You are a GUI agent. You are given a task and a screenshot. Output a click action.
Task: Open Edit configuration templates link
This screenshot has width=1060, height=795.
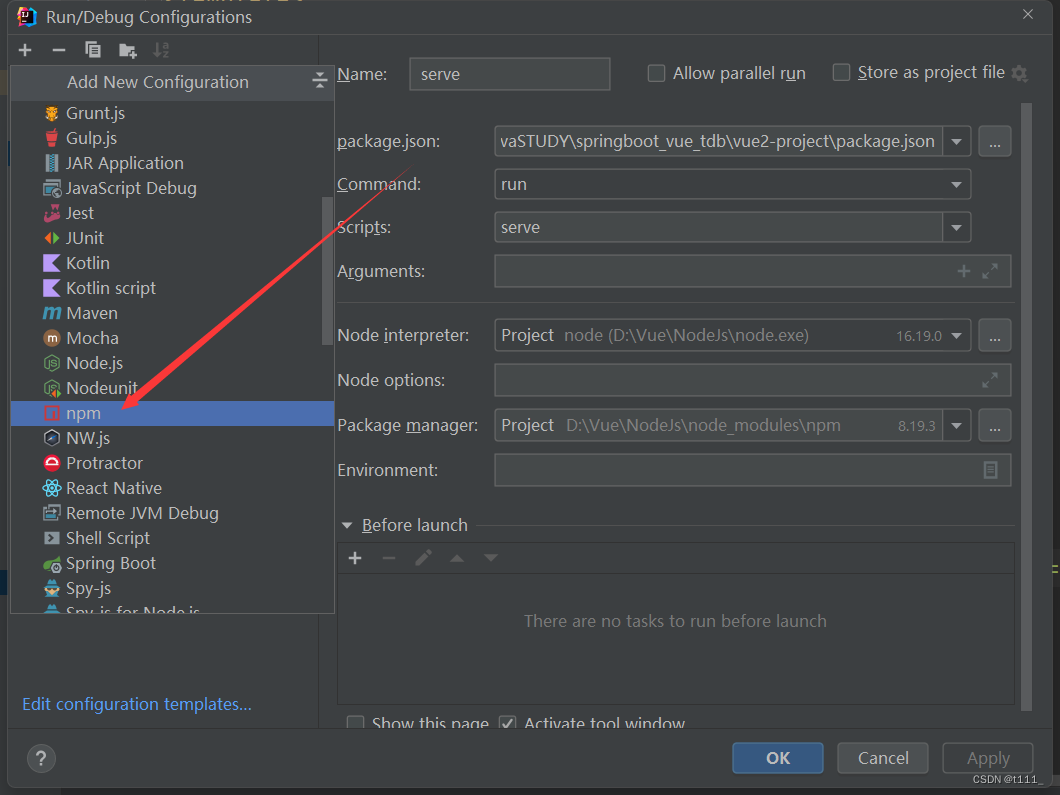tap(137, 704)
